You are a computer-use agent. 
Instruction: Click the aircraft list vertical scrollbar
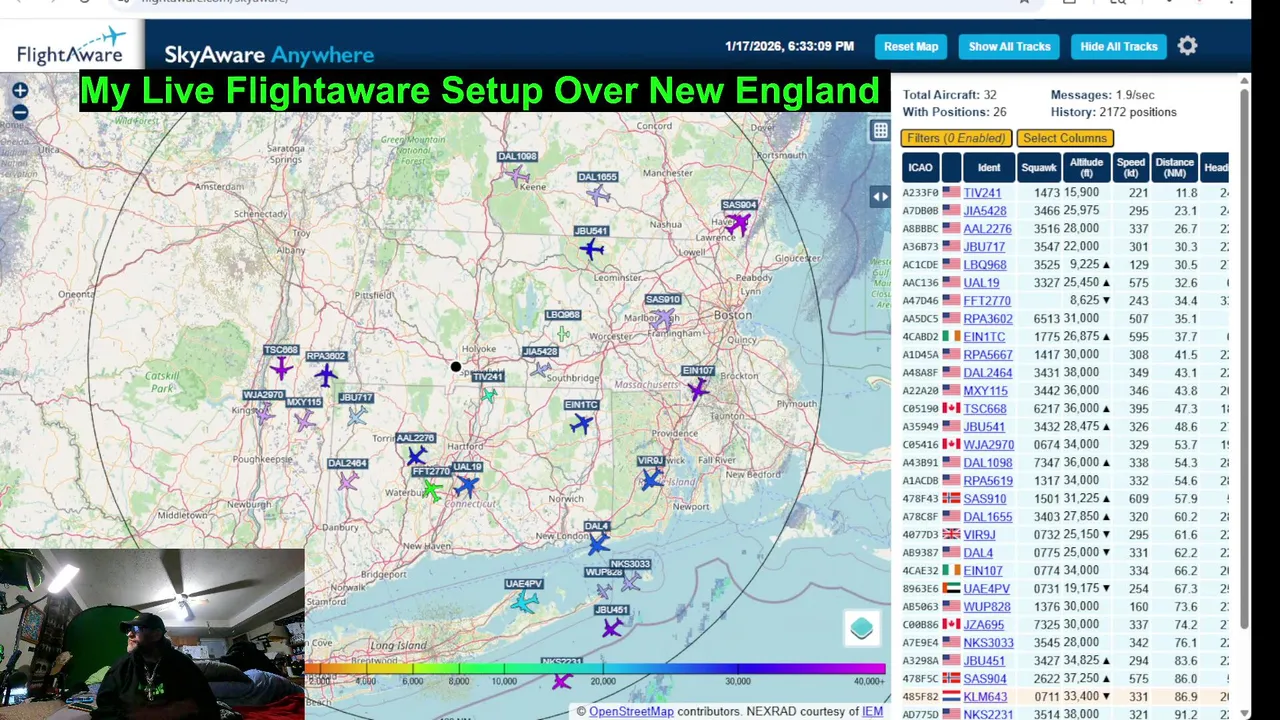coord(1244,360)
